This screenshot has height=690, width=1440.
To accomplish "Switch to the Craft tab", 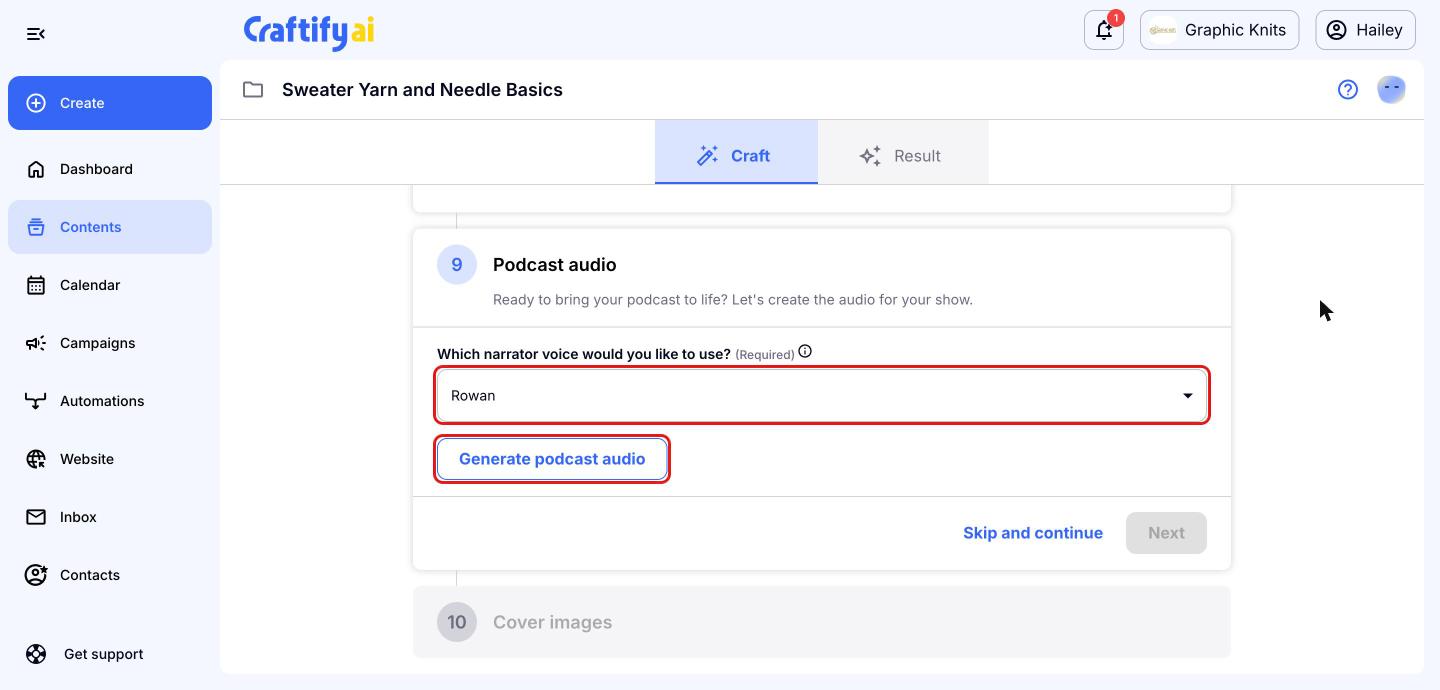I will (x=736, y=155).
